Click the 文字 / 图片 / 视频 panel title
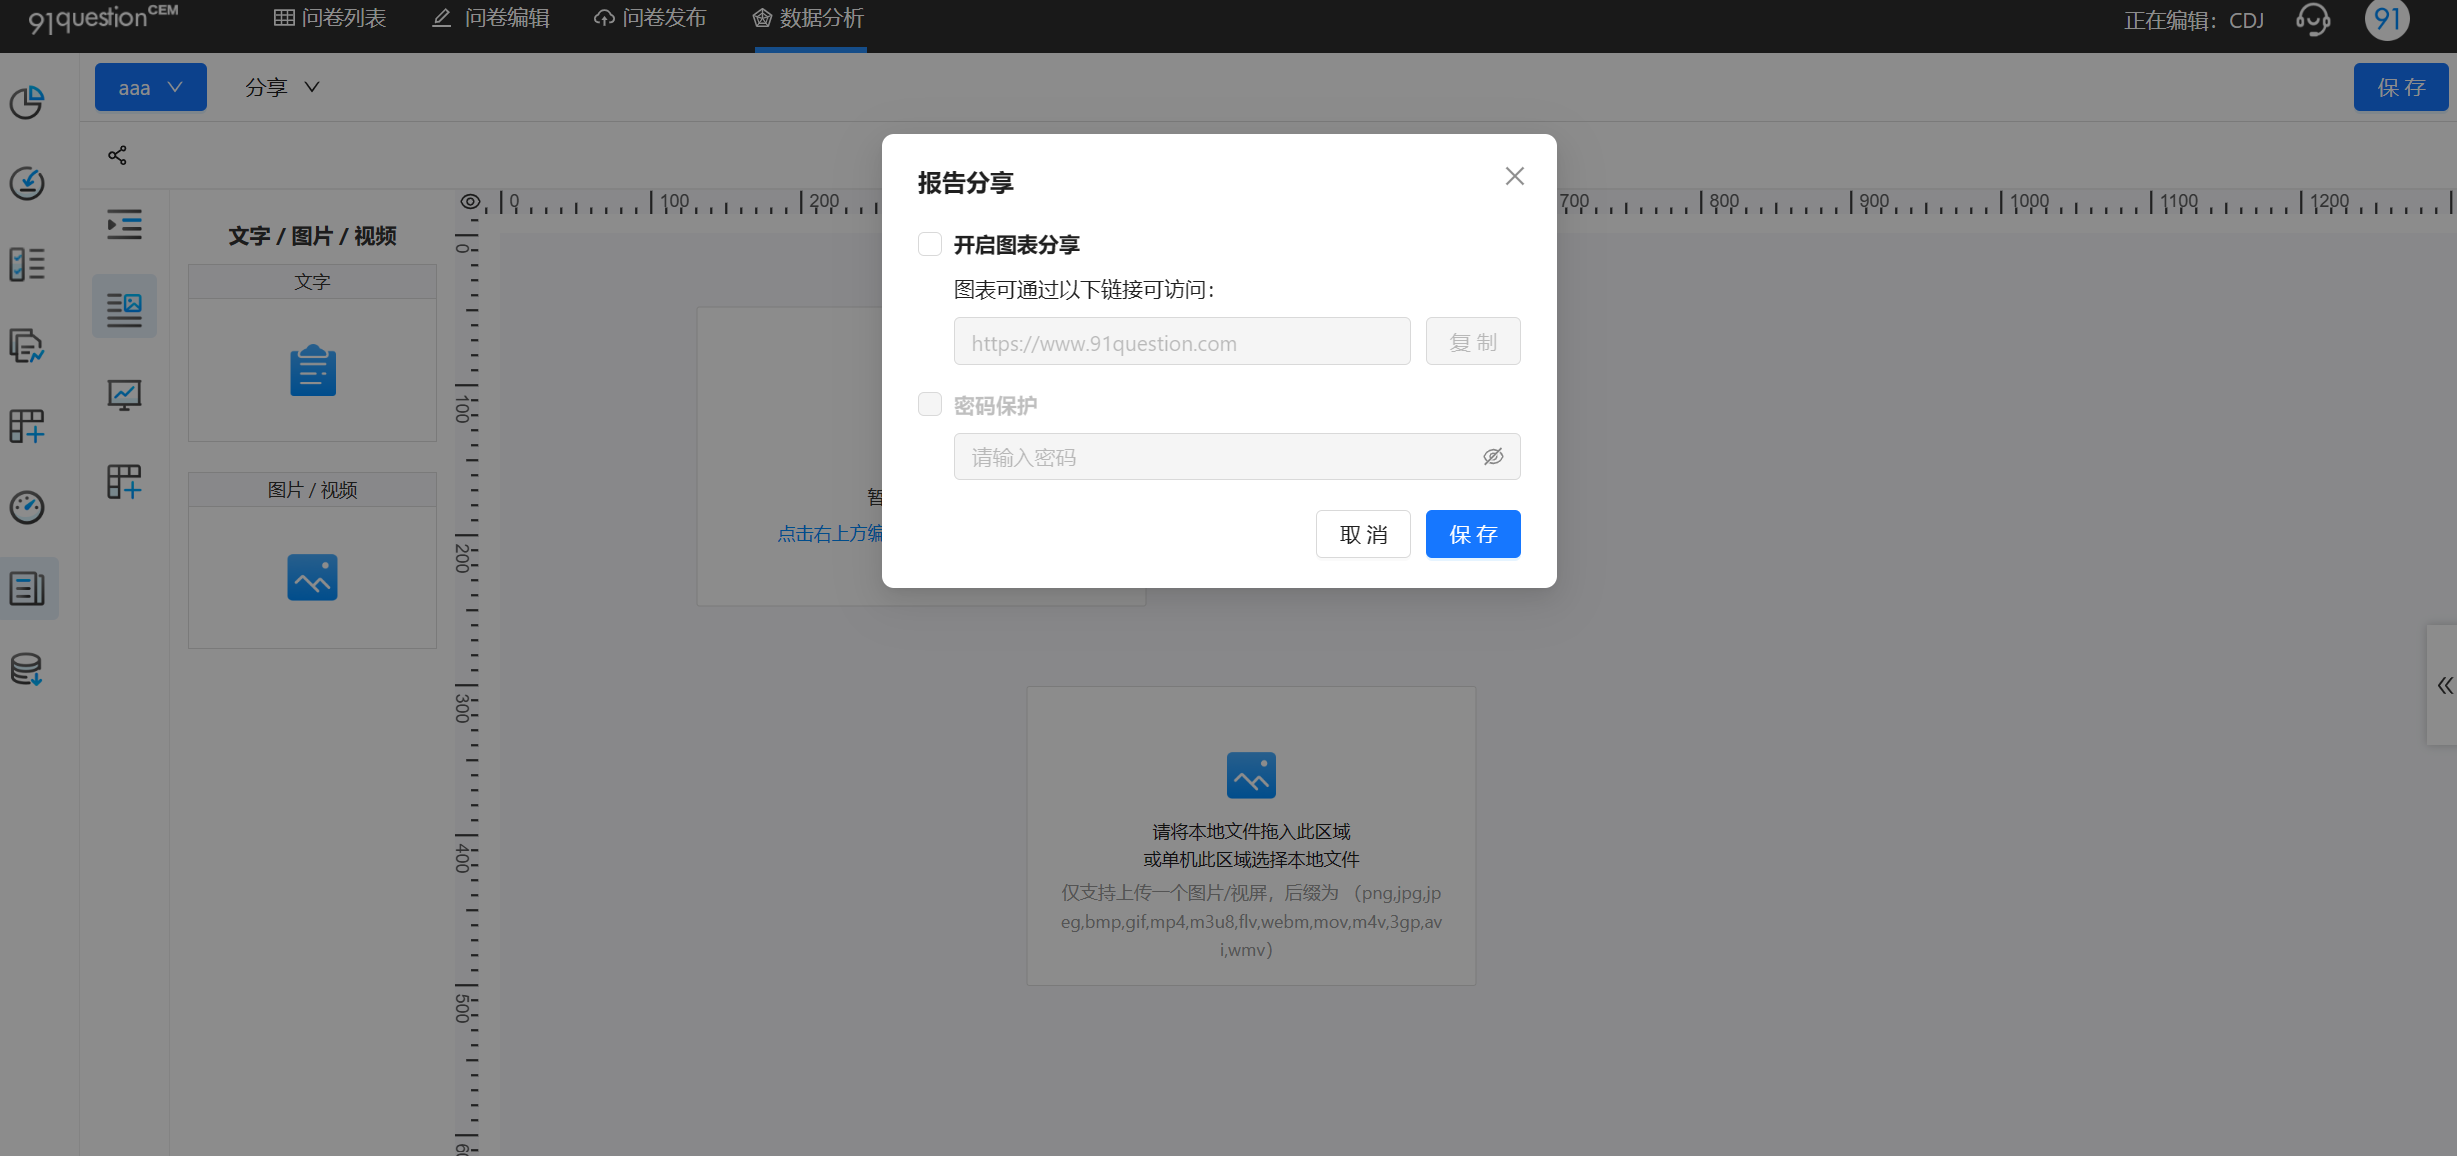2457x1156 pixels. click(312, 236)
